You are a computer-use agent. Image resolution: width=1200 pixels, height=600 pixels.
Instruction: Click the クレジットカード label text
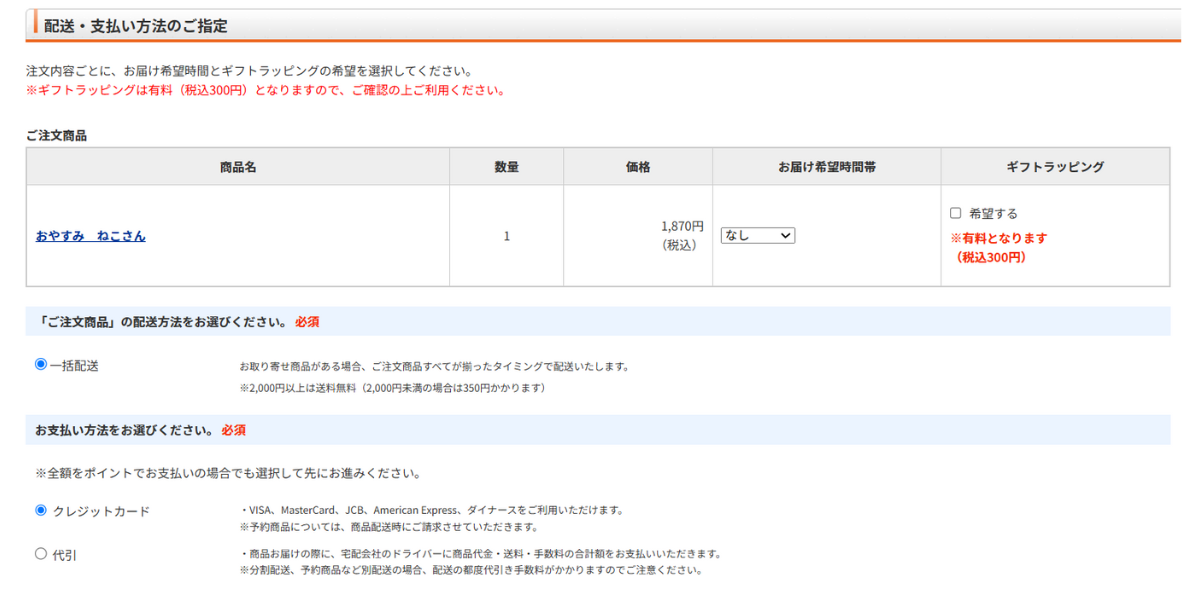101,511
